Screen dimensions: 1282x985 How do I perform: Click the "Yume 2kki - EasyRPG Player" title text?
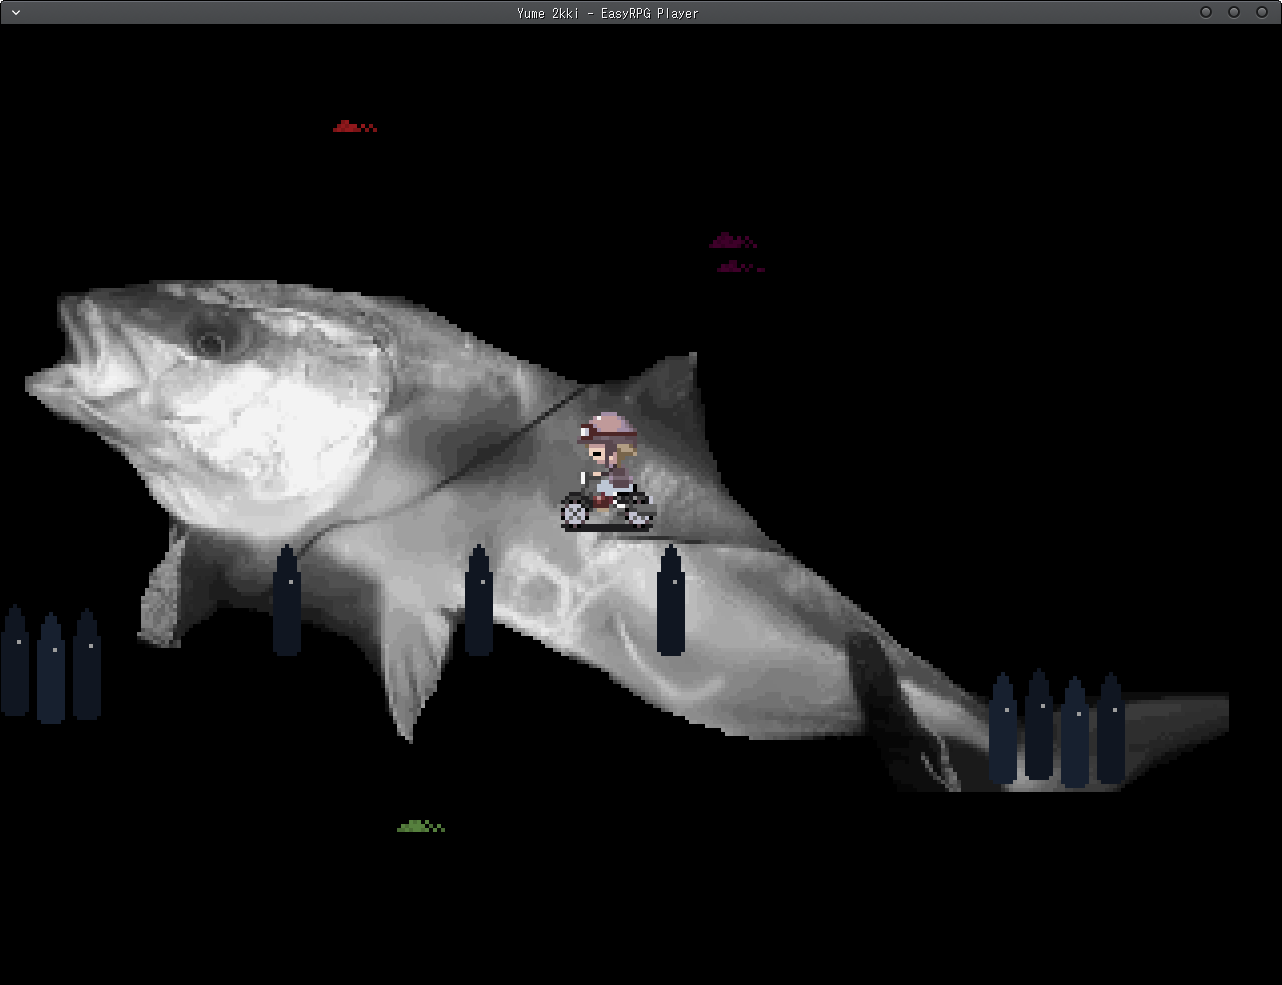(x=608, y=13)
